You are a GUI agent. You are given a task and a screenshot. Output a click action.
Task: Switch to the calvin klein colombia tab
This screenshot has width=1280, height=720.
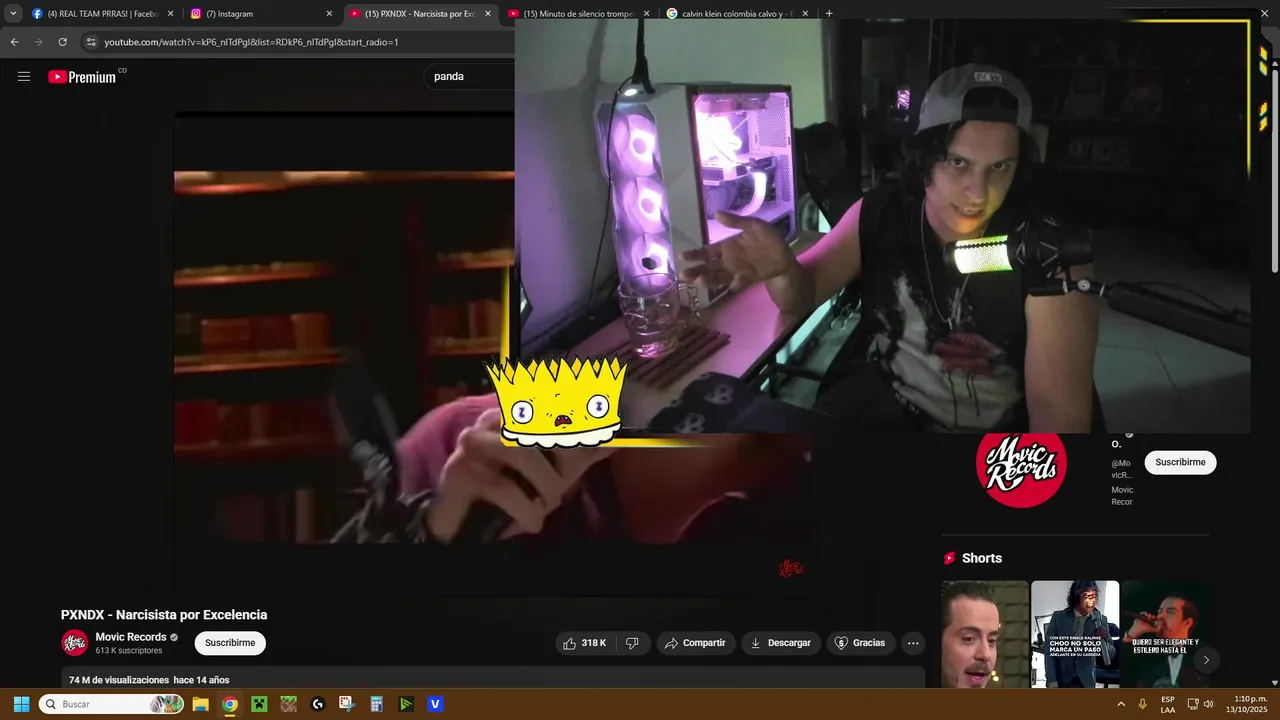(x=735, y=14)
